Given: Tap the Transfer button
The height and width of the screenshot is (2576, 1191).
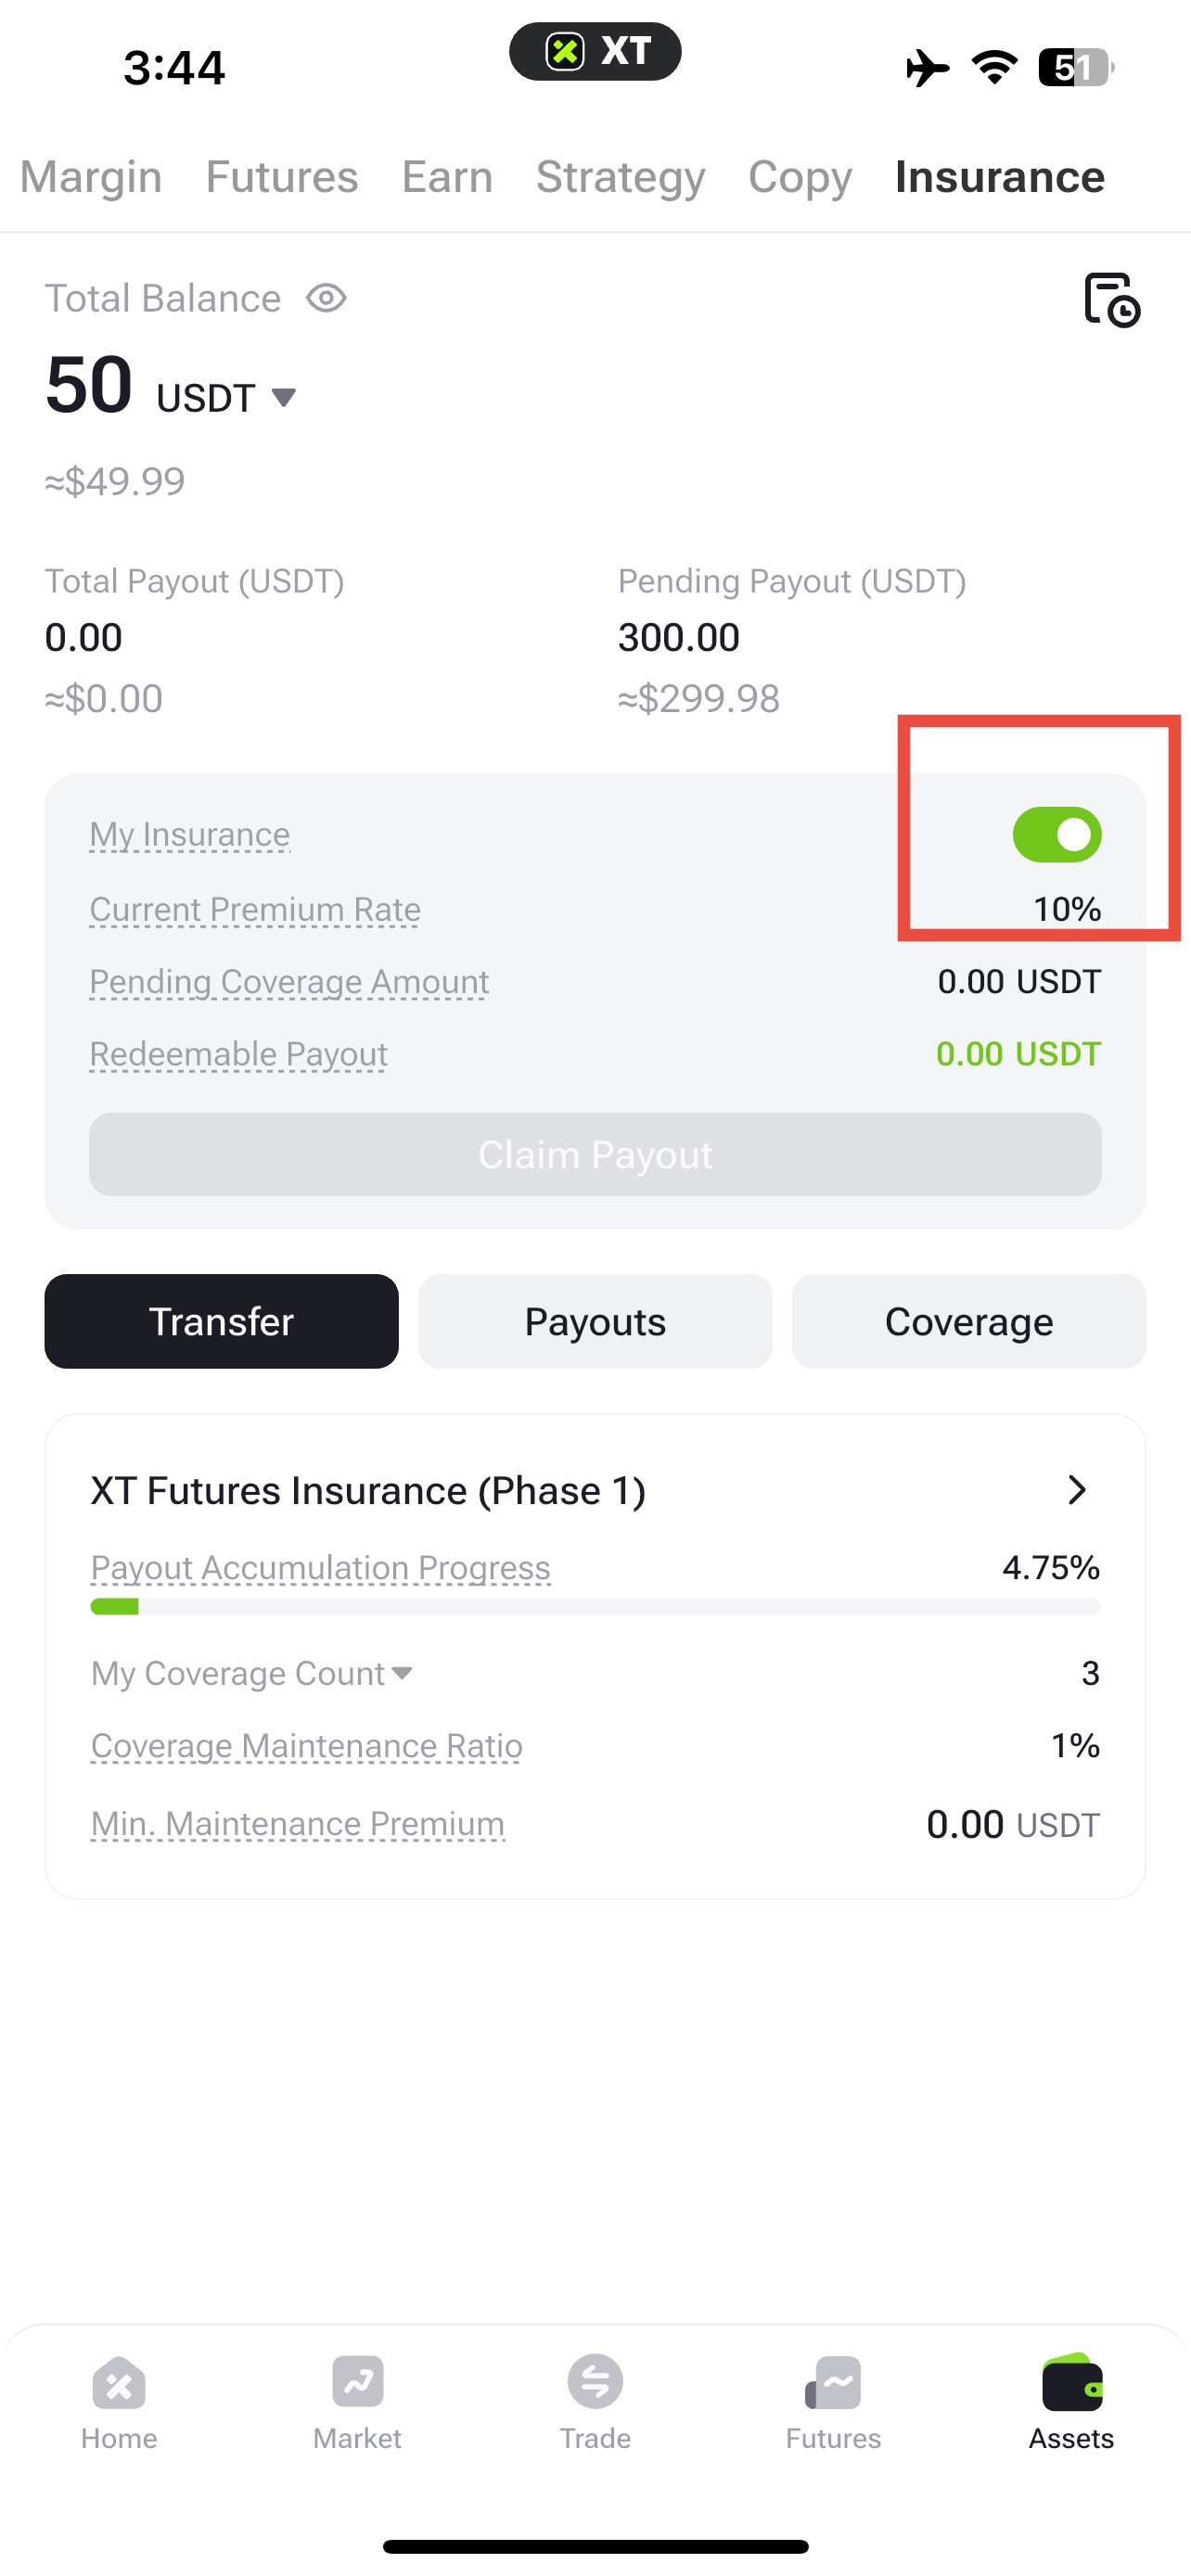Looking at the screenshot, I should (x=221, y=1321).
